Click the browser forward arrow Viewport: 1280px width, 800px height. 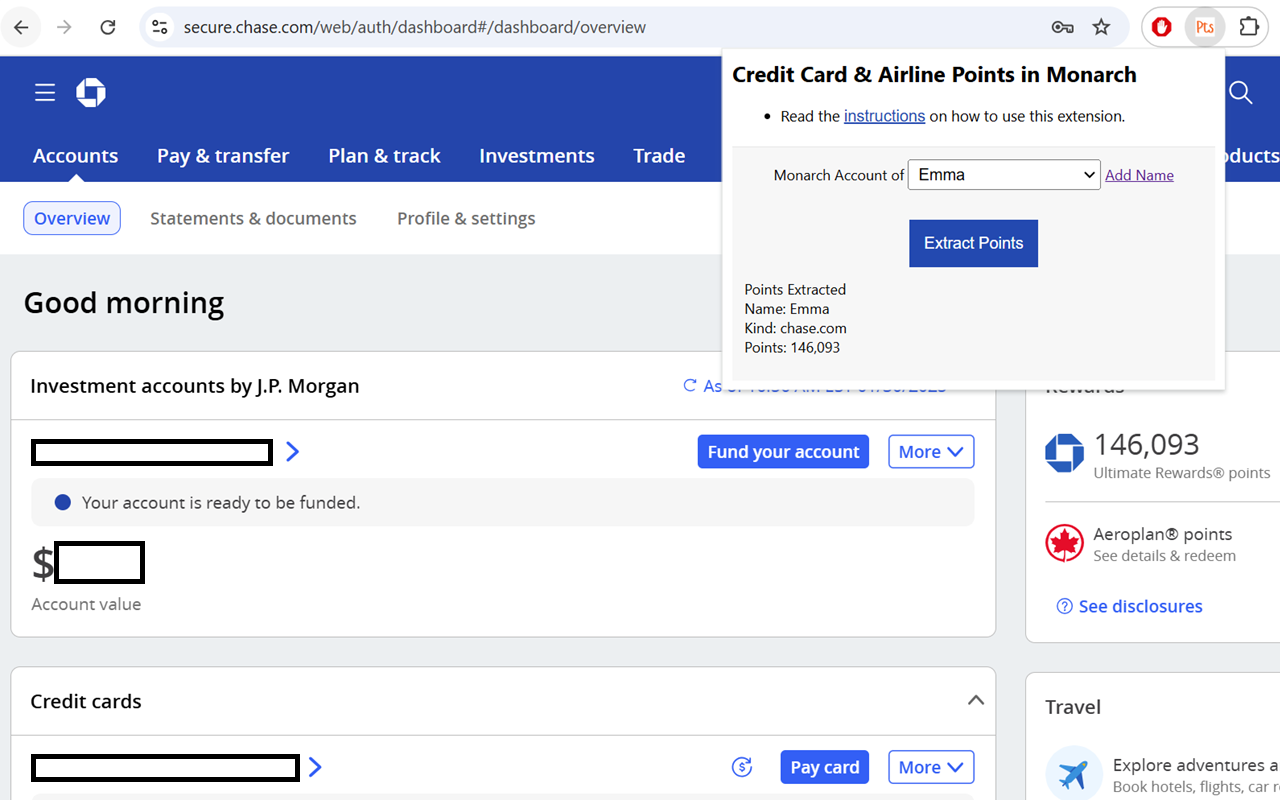(x=64, y=27)
